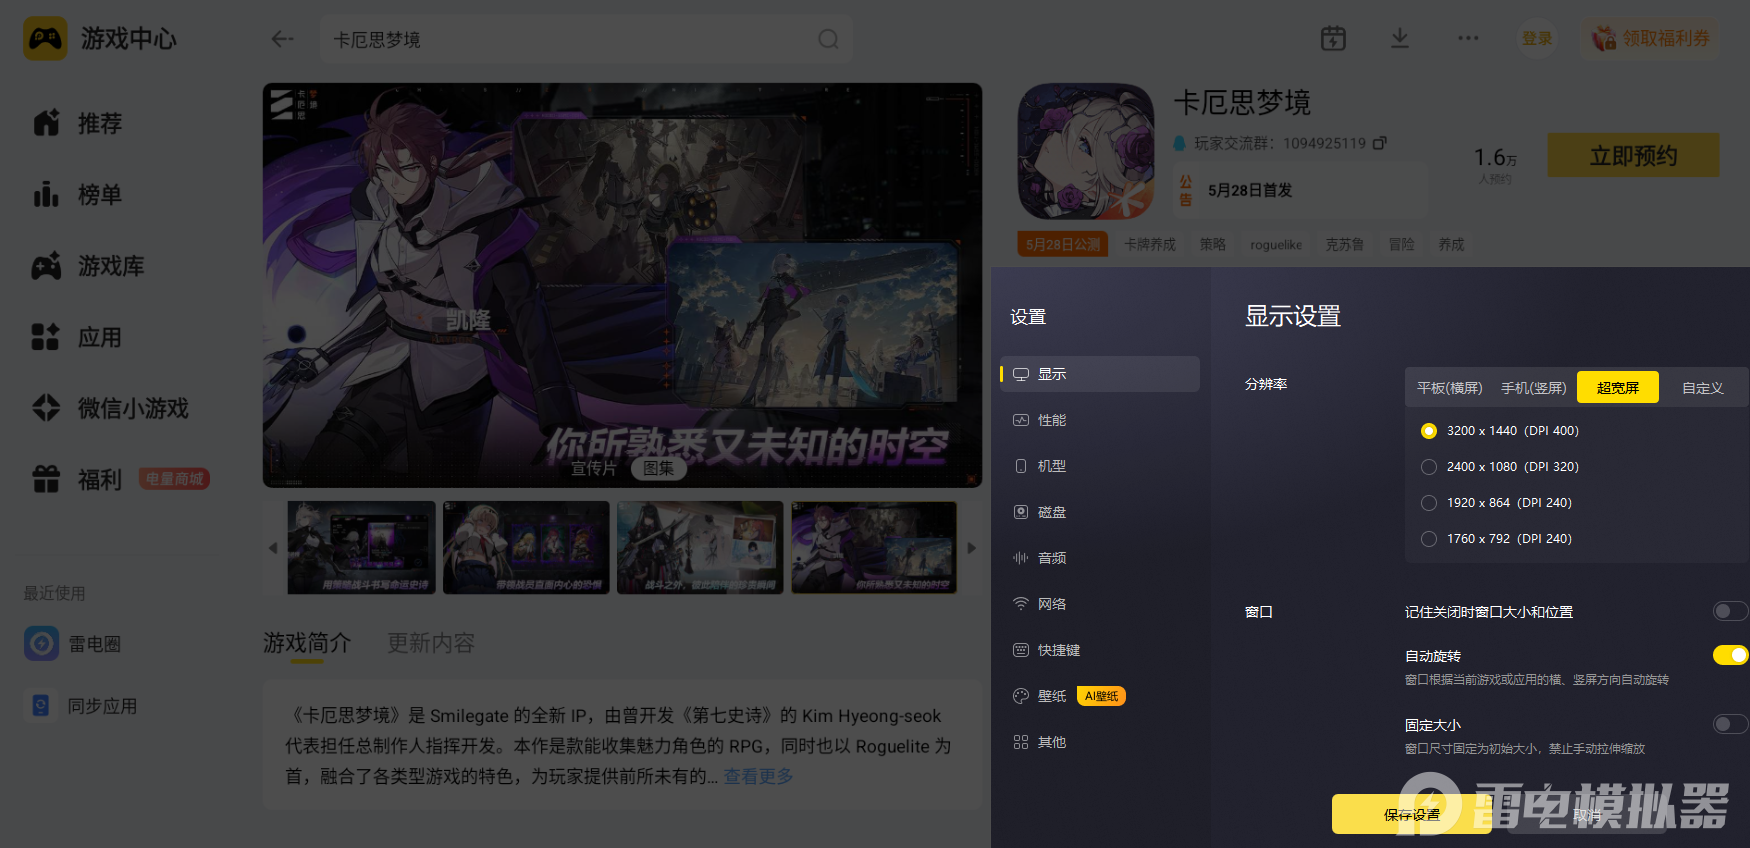Click the roguelike tag

point(1276,244)
